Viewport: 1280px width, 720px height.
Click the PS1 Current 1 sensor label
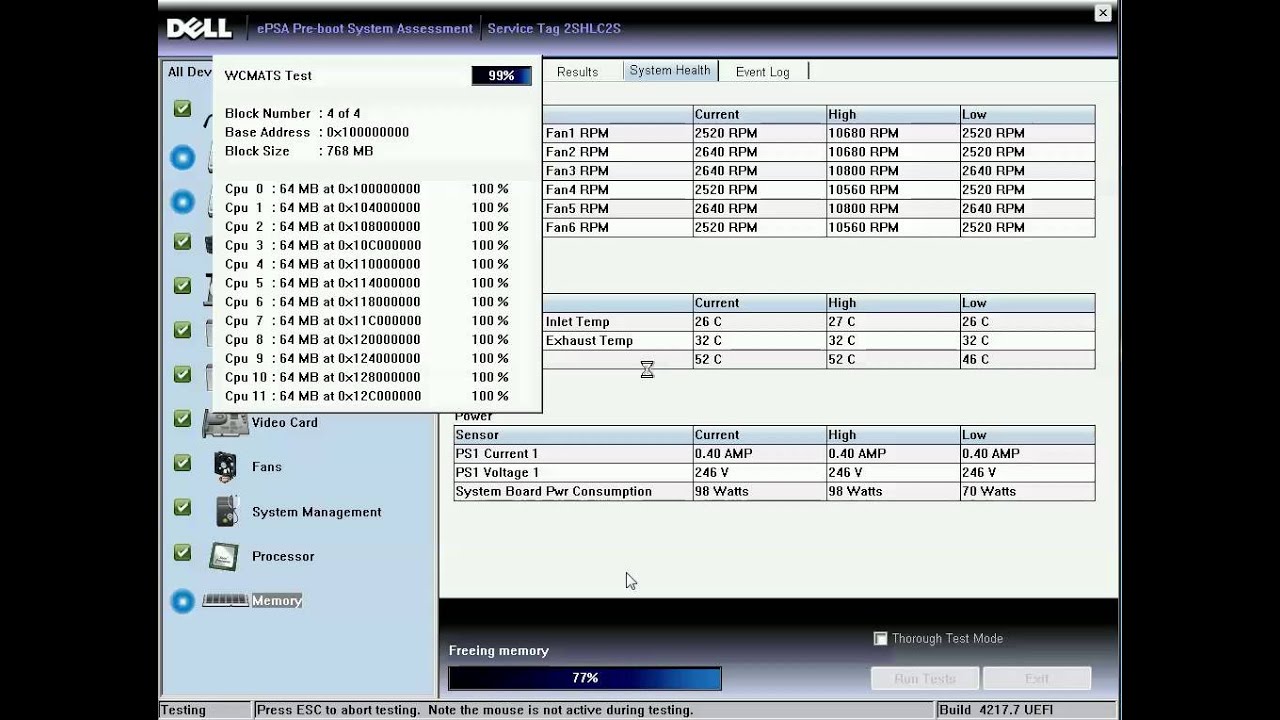tap(497, 454)
